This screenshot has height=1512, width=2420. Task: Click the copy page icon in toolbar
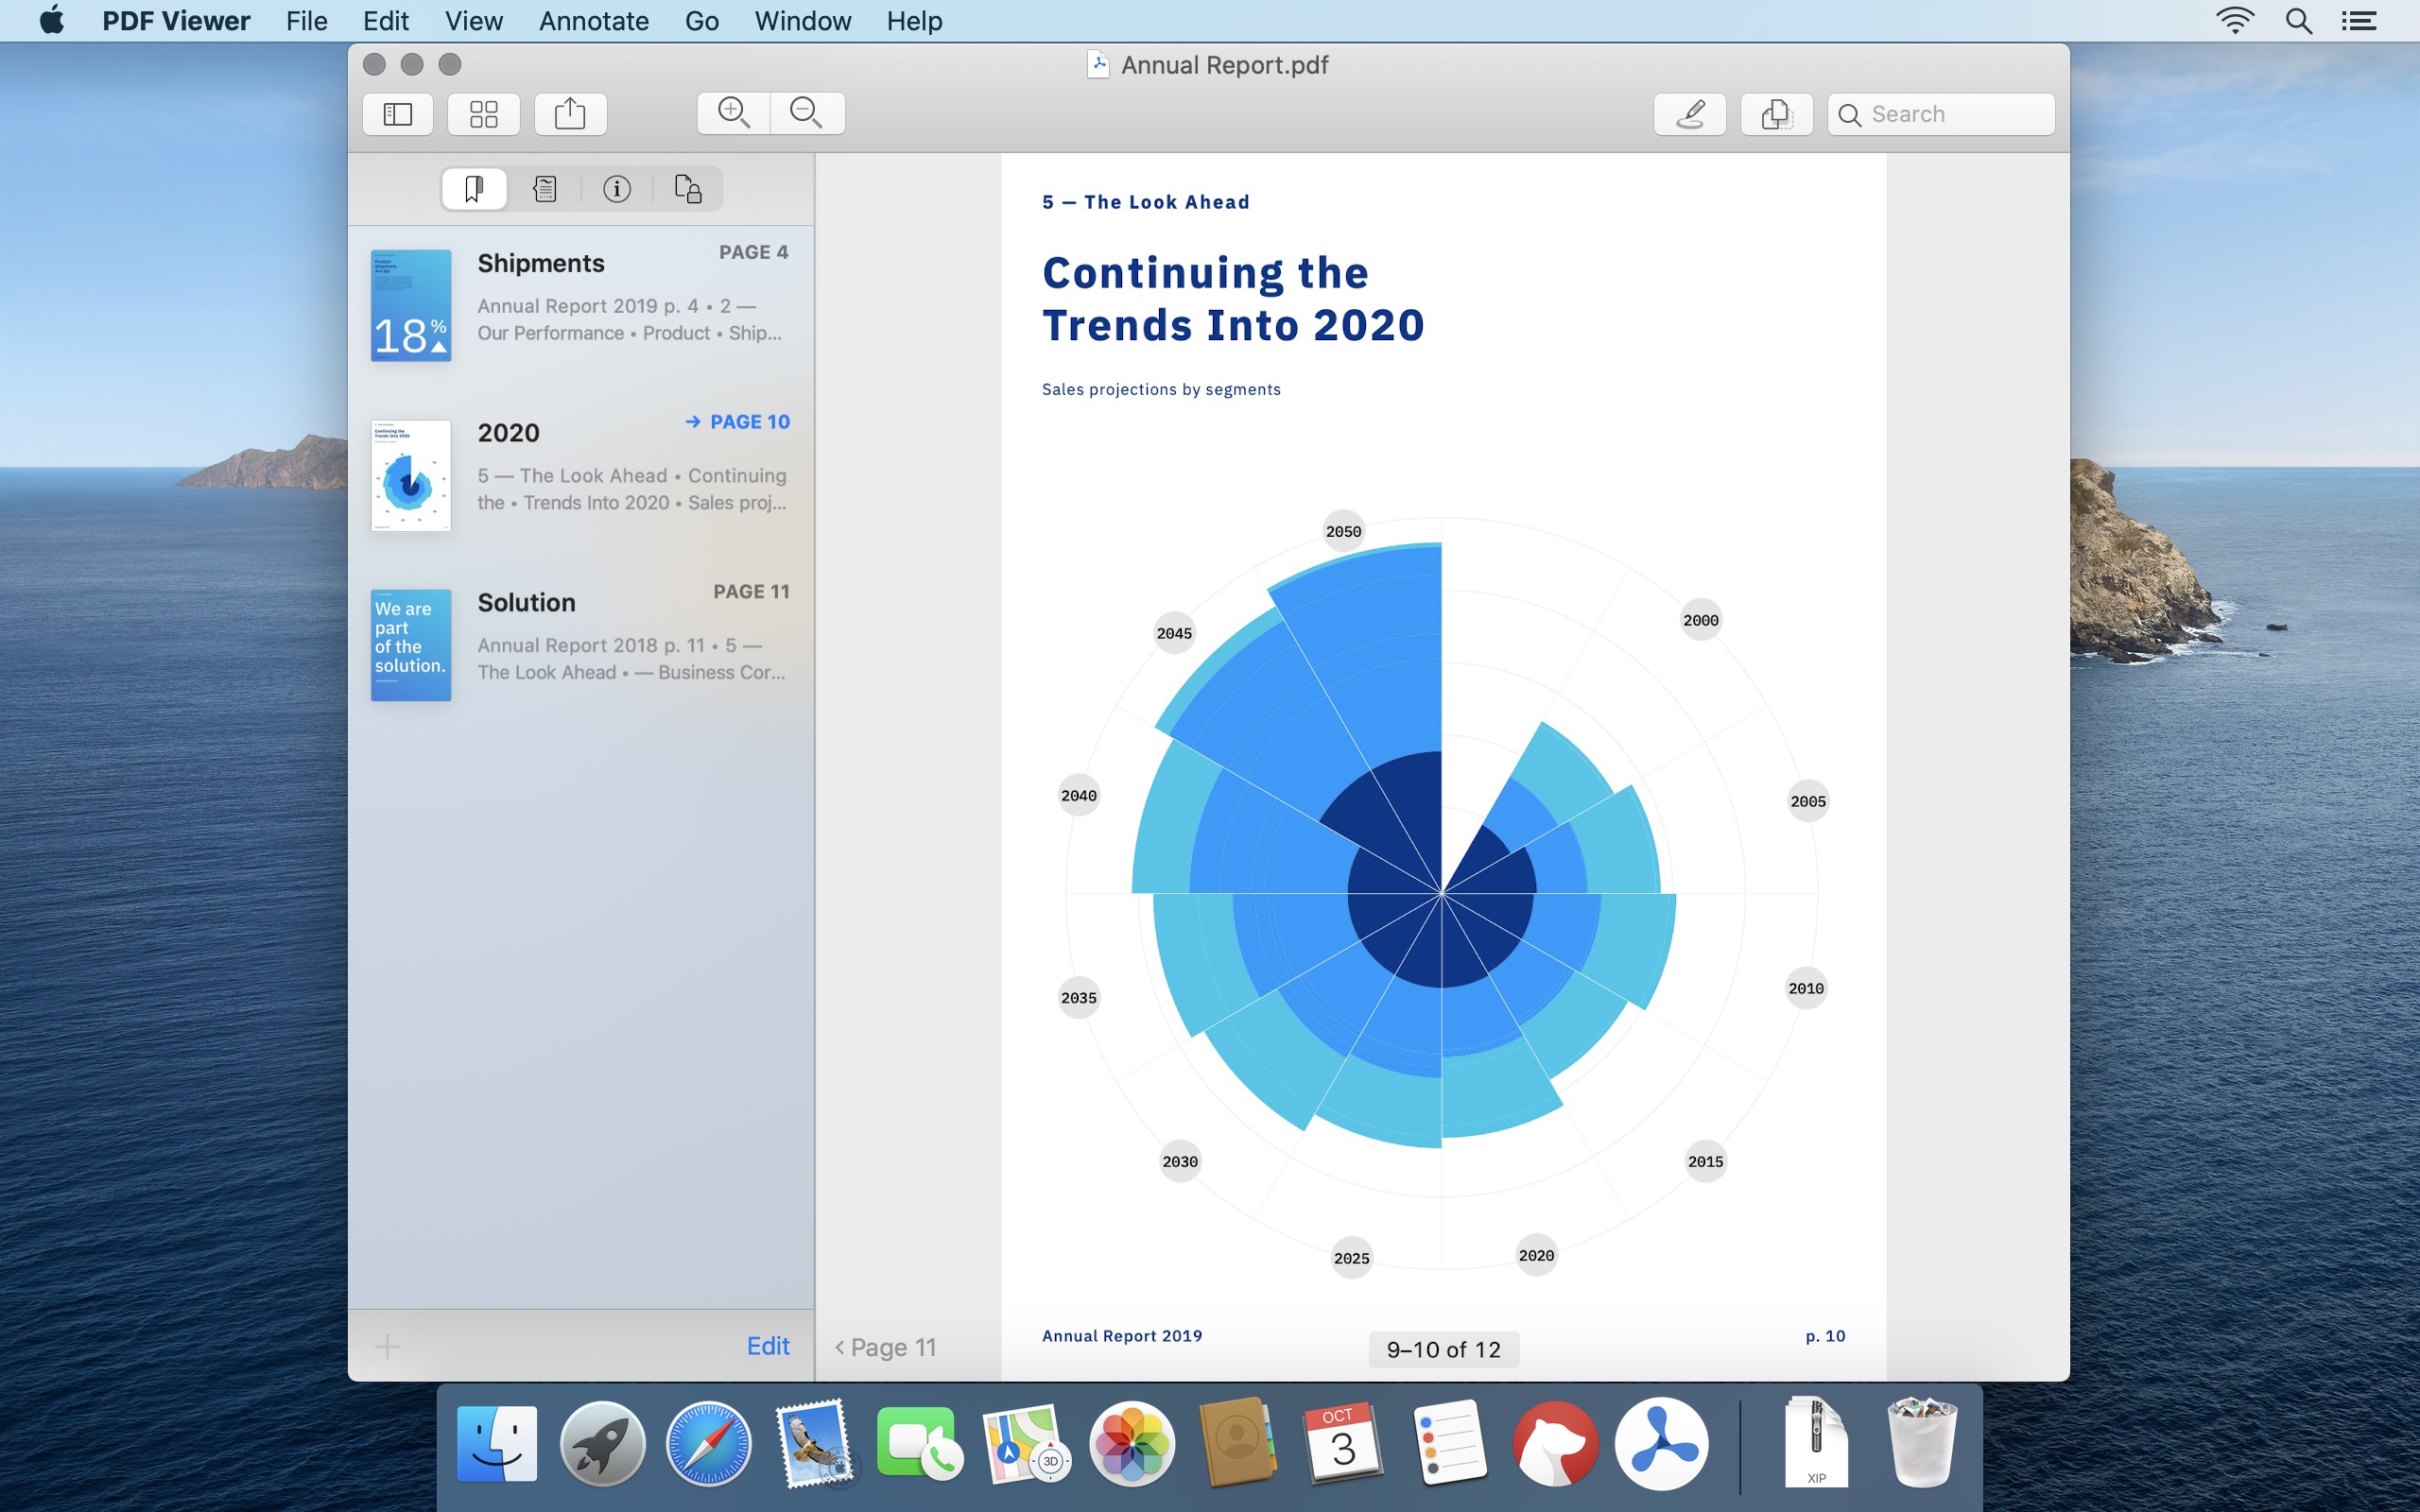pyautogui.click(x=1775, y=113)
